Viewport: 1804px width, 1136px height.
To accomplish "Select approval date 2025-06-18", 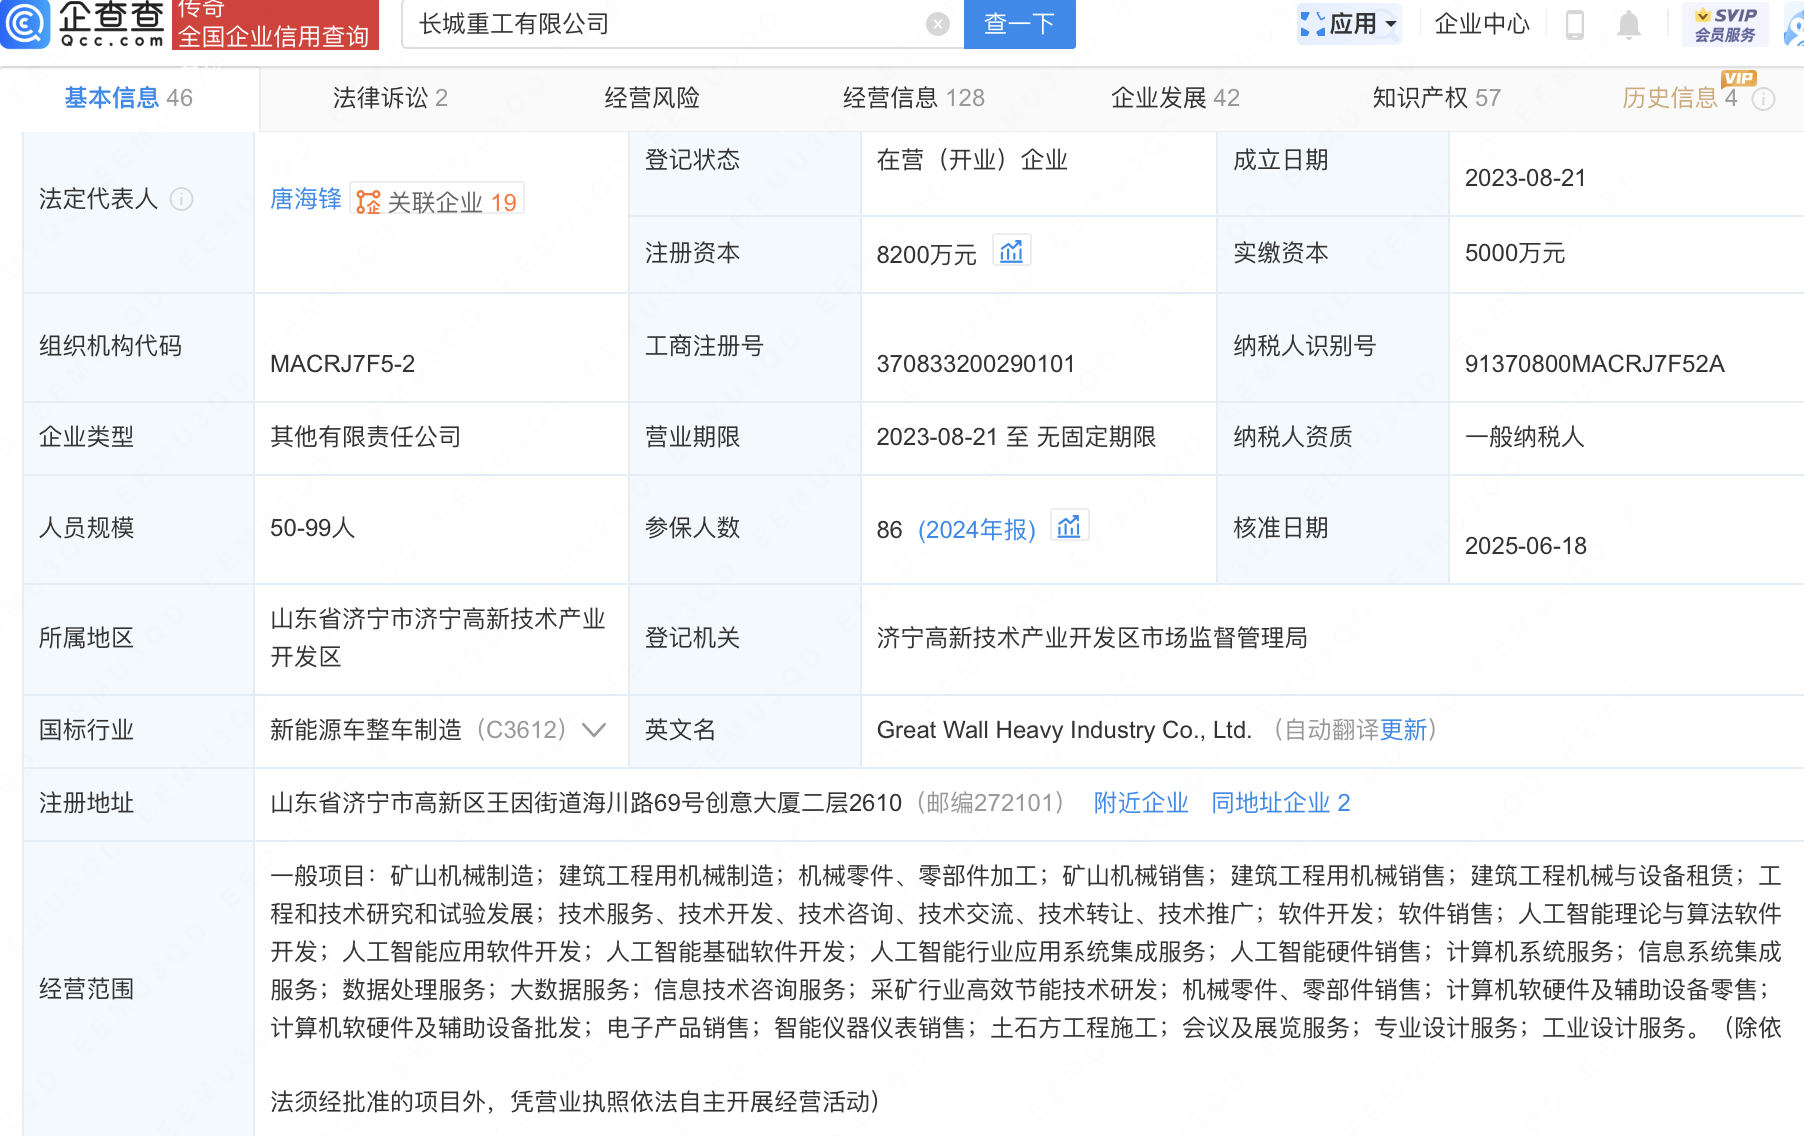I will (1526, 546).
